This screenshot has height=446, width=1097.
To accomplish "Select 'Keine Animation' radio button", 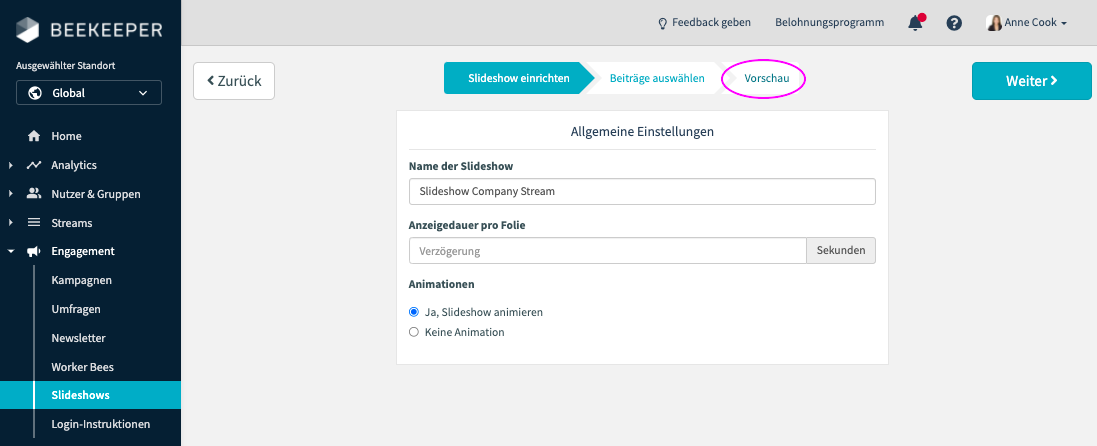I will (x=414, y=332).
